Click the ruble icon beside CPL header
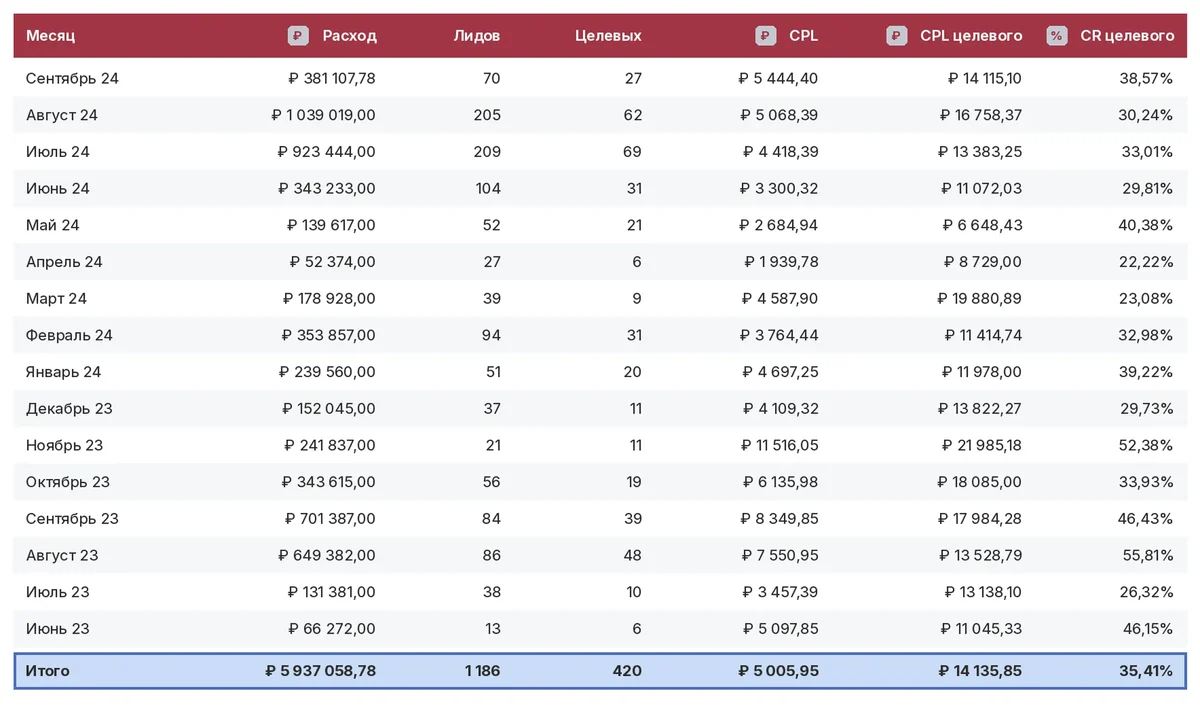This screenshot has width=1200, height=708. coord(765,36)
